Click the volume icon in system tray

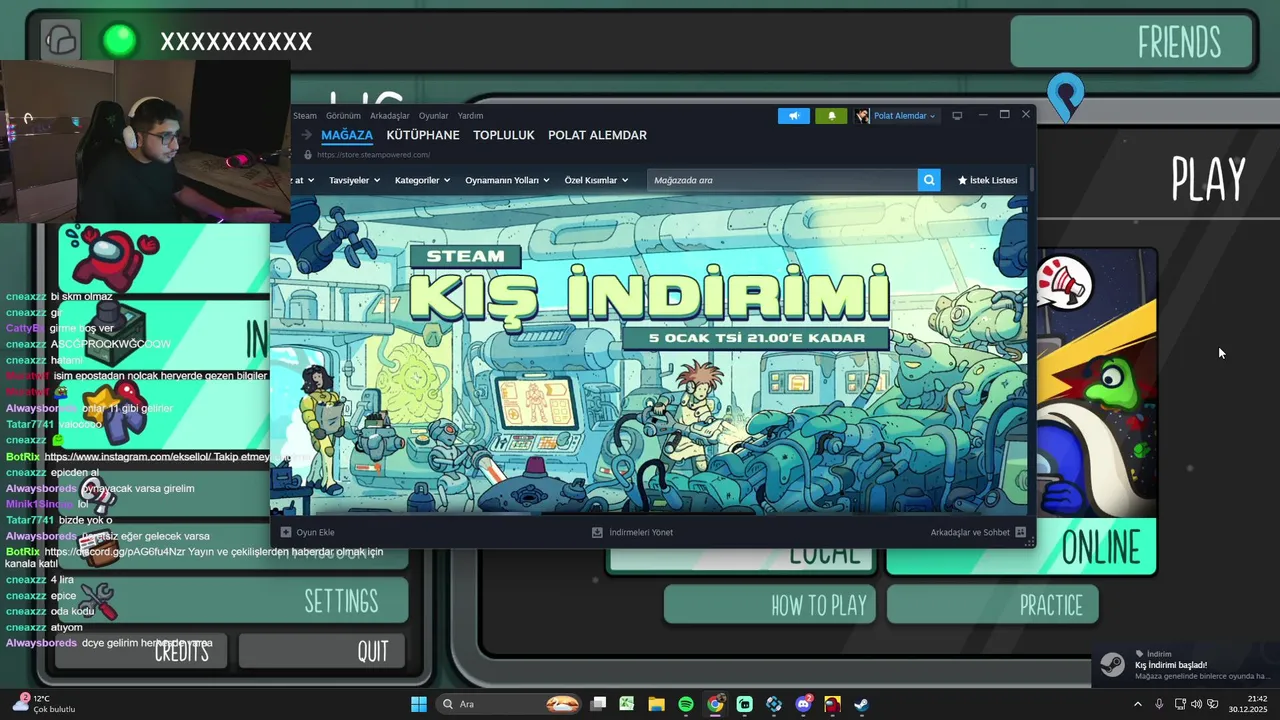[x=1196, y=704]
